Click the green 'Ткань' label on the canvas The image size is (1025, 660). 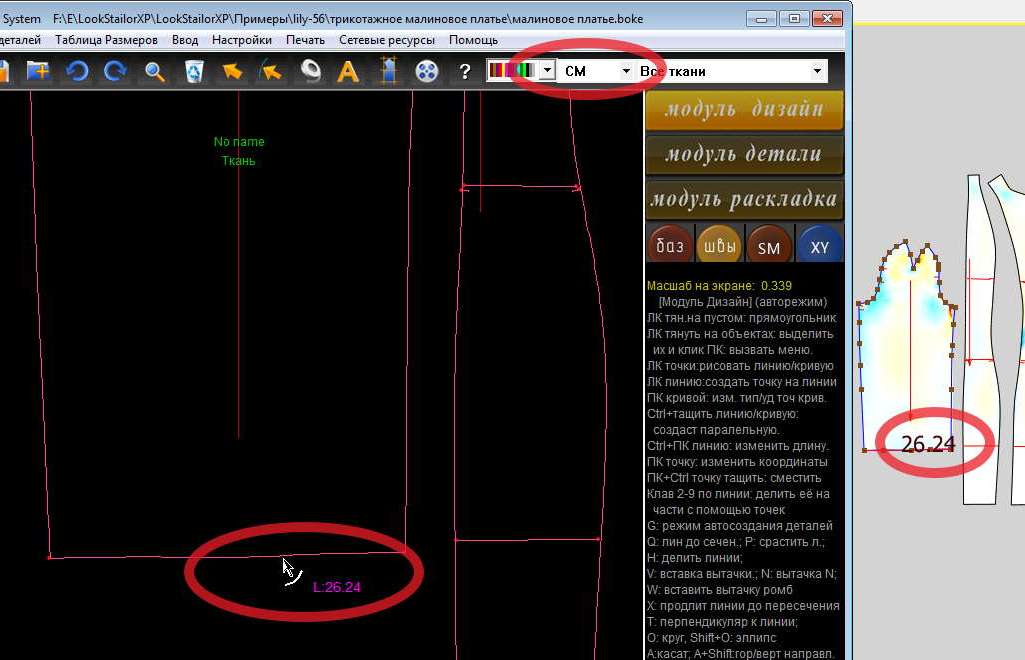tap(239, 161)
